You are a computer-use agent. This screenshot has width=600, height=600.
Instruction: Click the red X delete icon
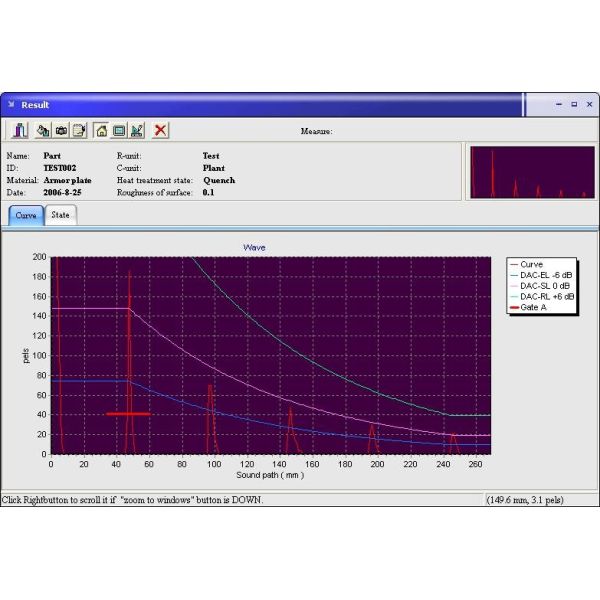[160, 130]
